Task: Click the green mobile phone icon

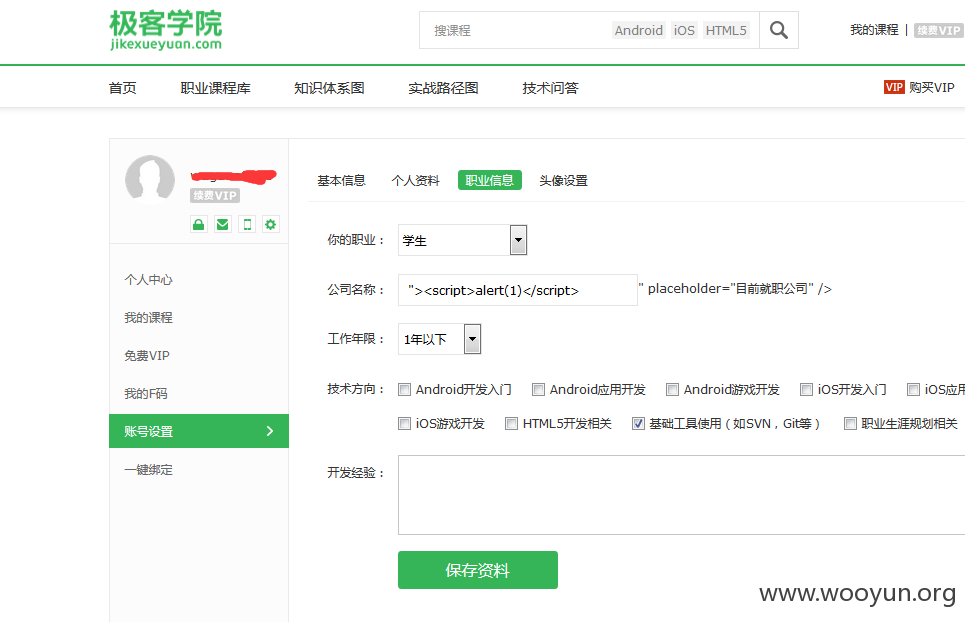Action: 247,224
